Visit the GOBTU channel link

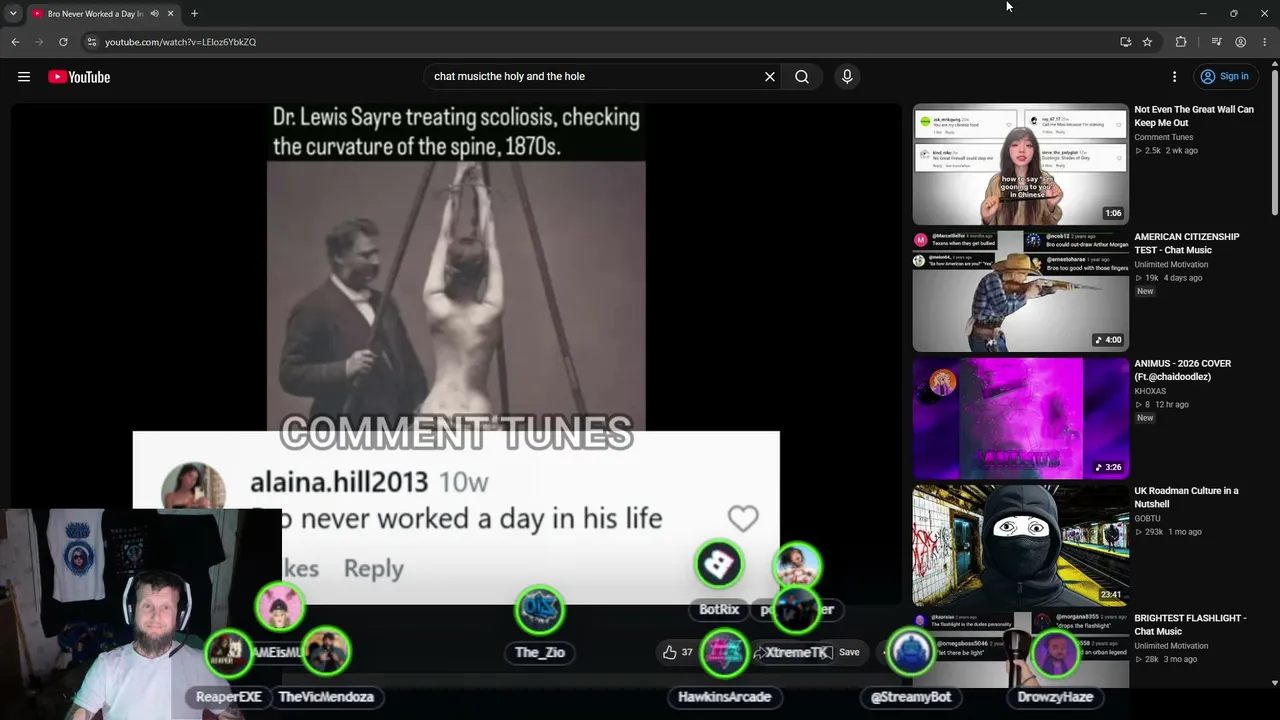click(1147, 518)
